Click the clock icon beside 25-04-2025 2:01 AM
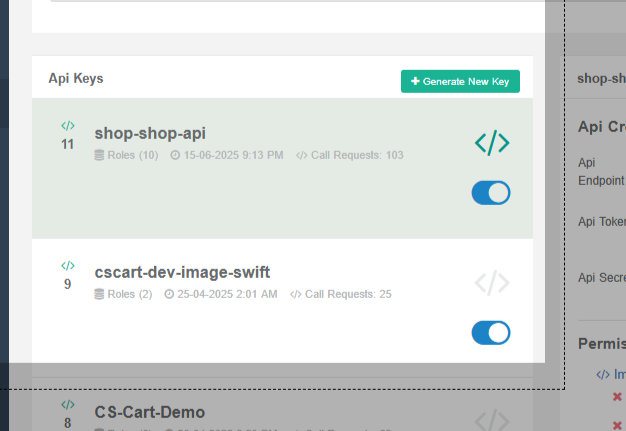This screenshot has width=626, height=431. click(169, 294)
